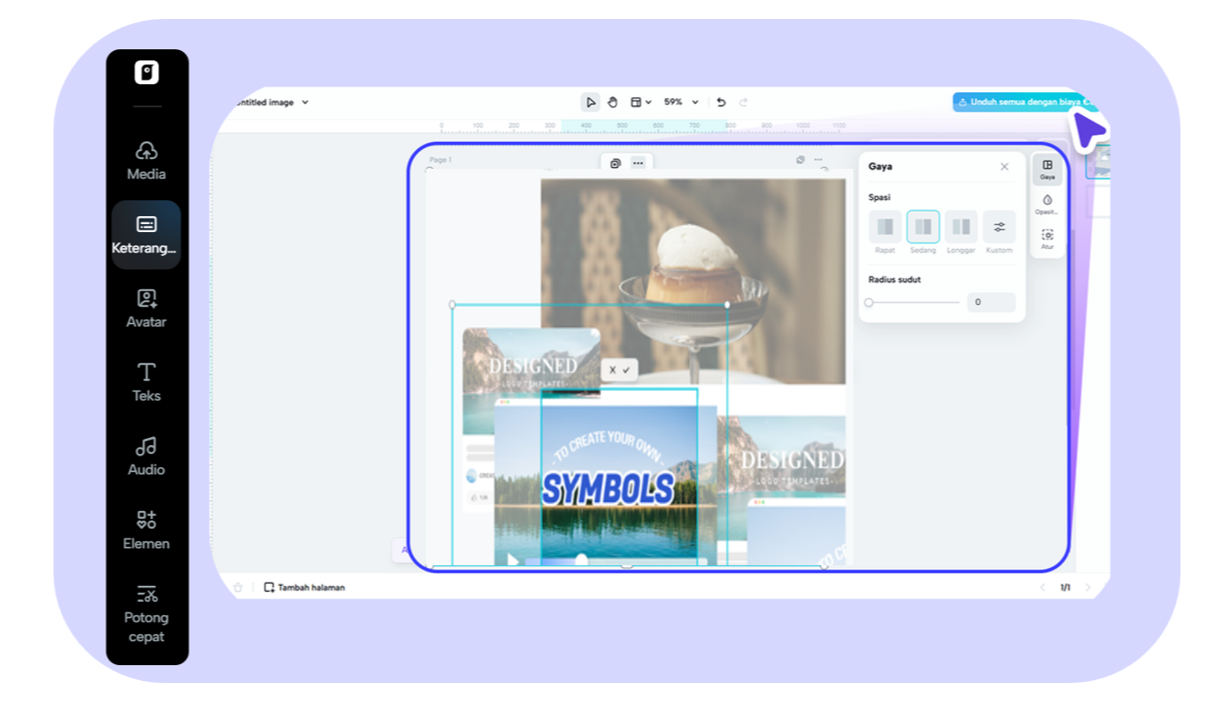Open the Media panel in sidebar
Viewport: 1223px width, 704px height.
click(146, 161)
